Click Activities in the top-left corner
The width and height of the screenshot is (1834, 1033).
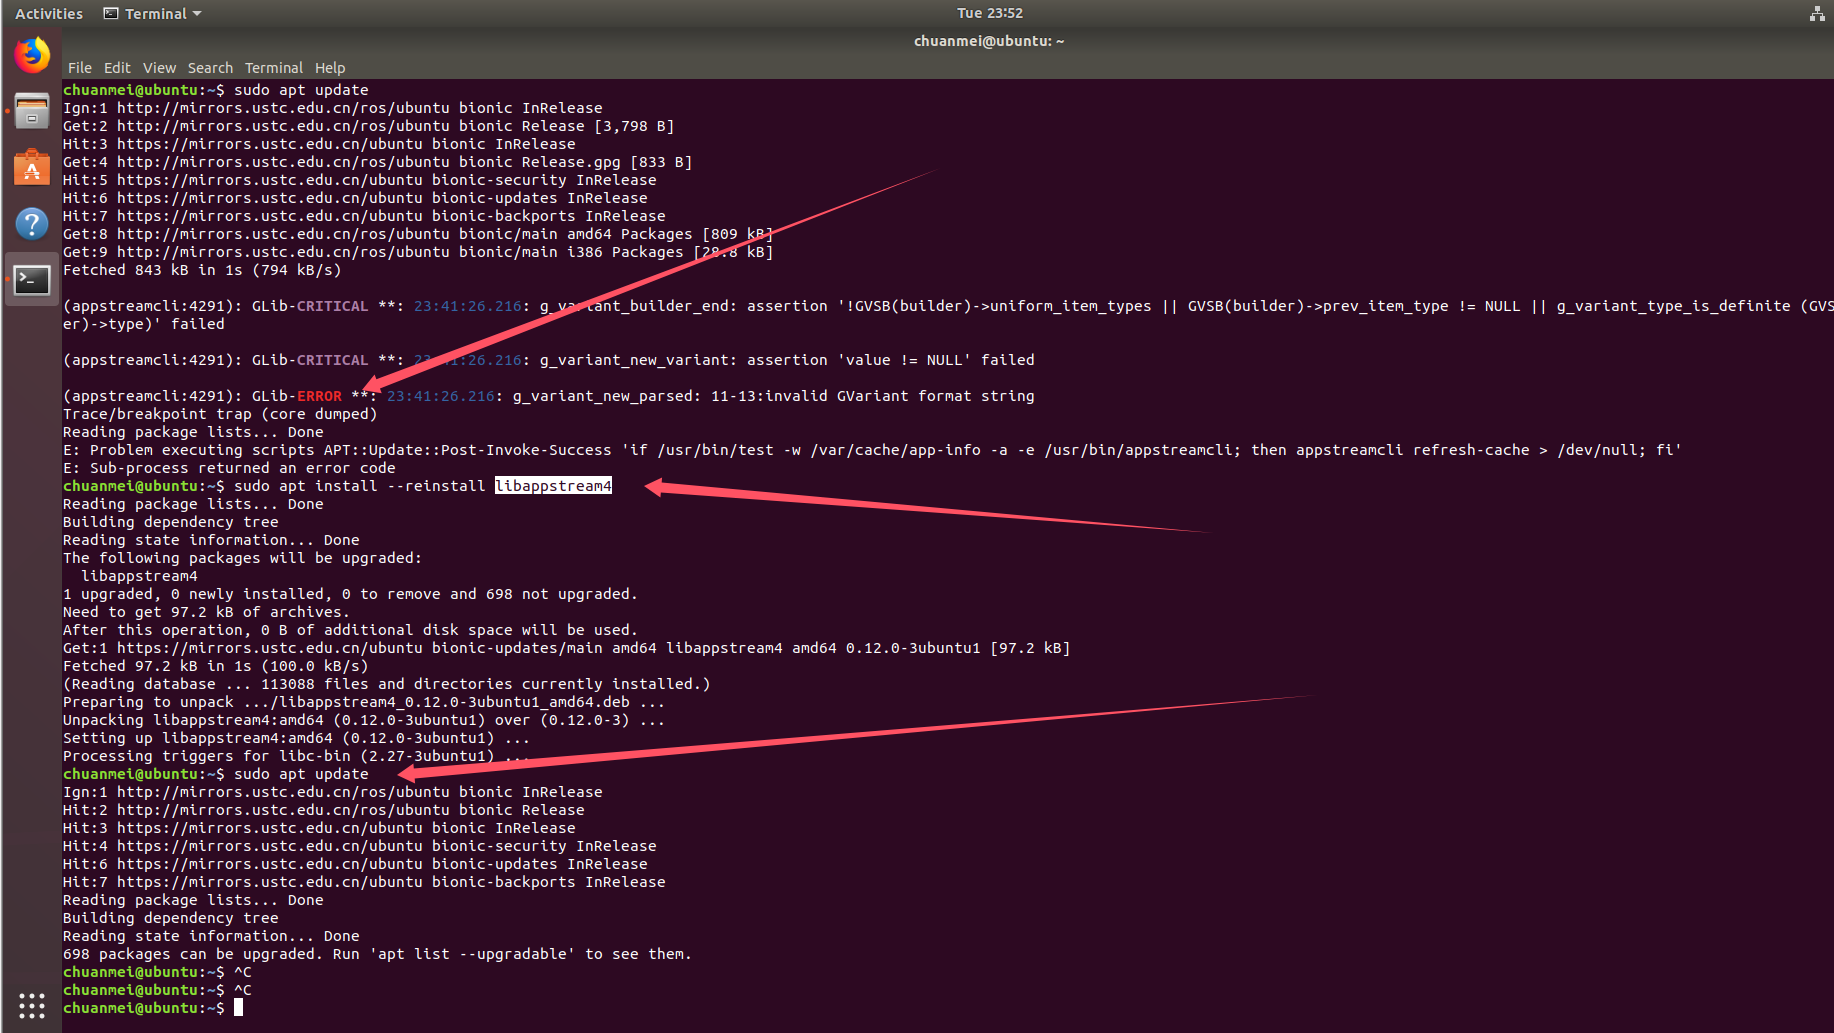point(48,13)
